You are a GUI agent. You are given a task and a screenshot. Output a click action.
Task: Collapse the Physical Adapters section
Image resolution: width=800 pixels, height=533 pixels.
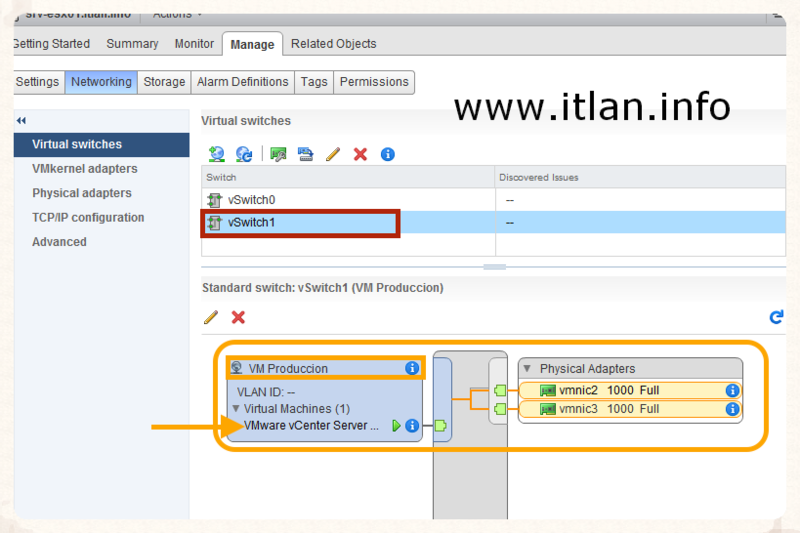[x=528, y=369]
